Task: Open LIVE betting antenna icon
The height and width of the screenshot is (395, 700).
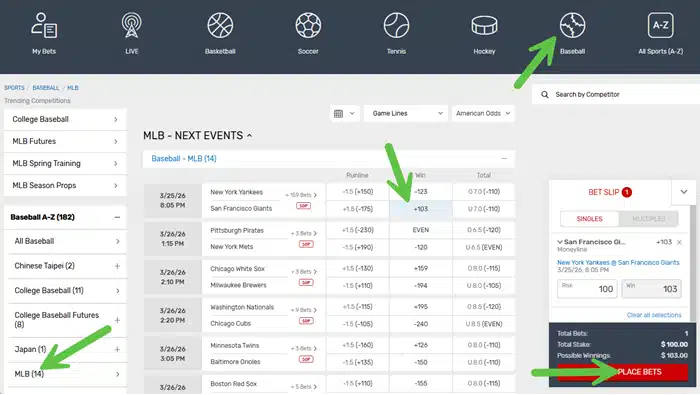Action: [132, 25]
